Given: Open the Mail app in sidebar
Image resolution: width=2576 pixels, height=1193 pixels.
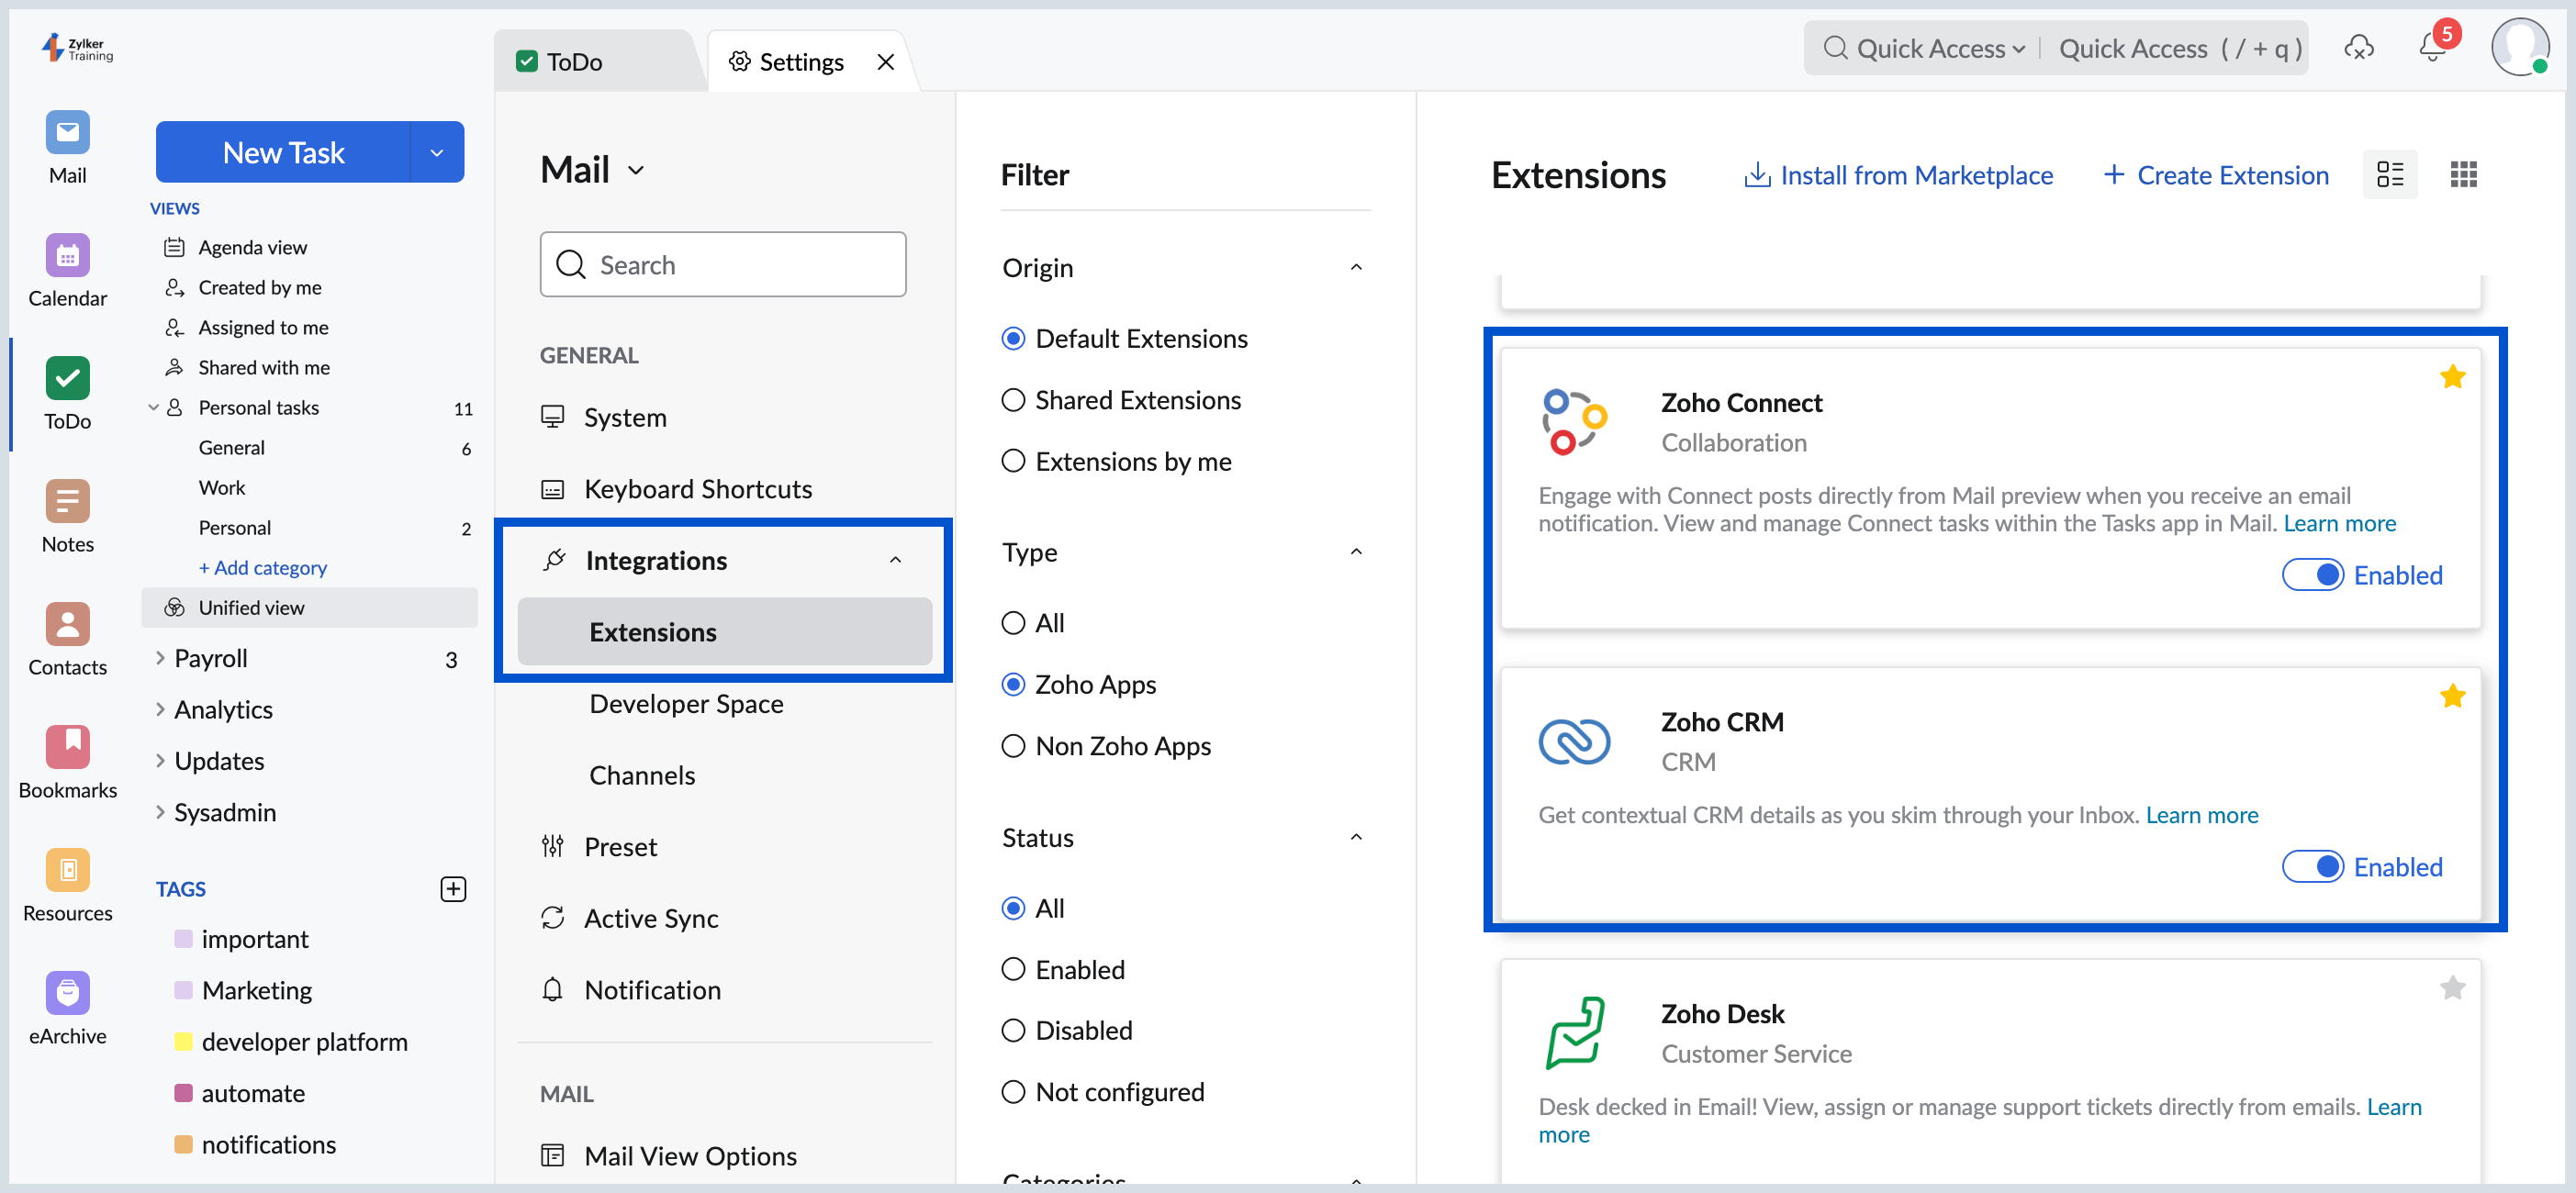Looking at the screenshot, I should [x=67, y=132].
